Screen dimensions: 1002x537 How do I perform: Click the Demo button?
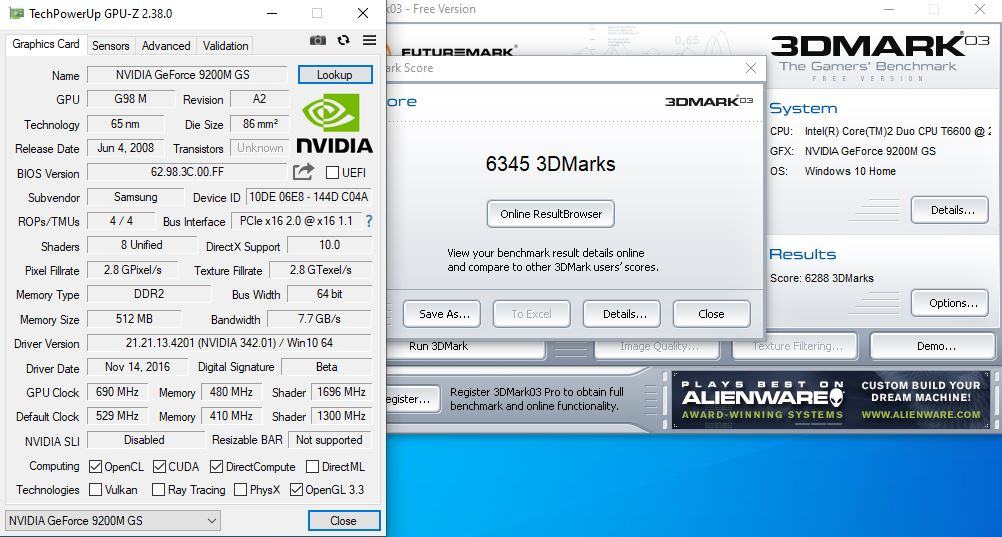(934, 346)
